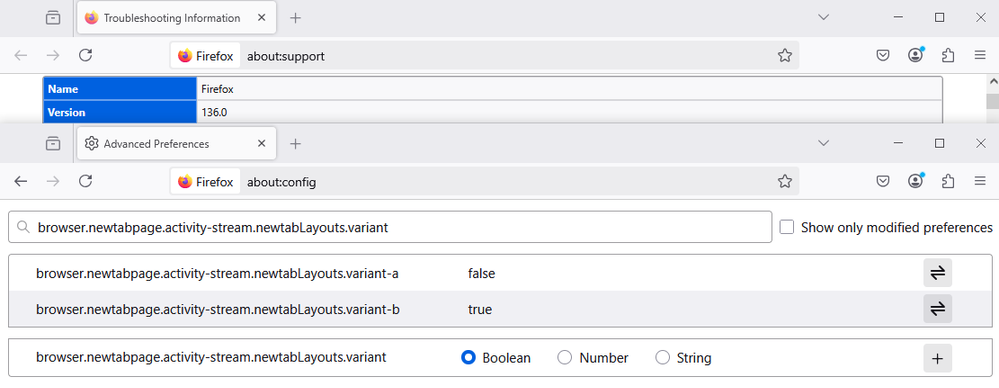Screen dimensions: 999x388
Task: Go back in the about:config window
Action: click(x=21, y=182)
